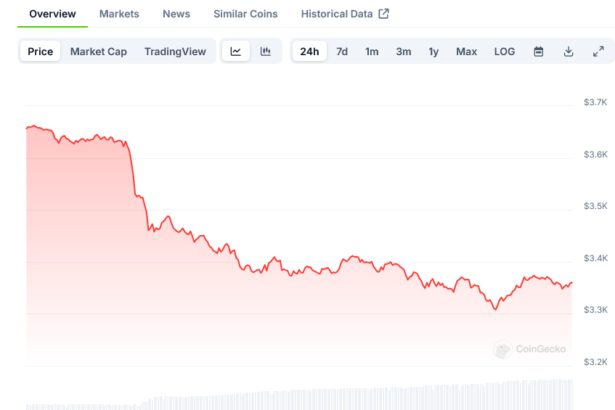615x410 pixels.
Task: Set chart range to 7d
Action: (x=342, y=51)
